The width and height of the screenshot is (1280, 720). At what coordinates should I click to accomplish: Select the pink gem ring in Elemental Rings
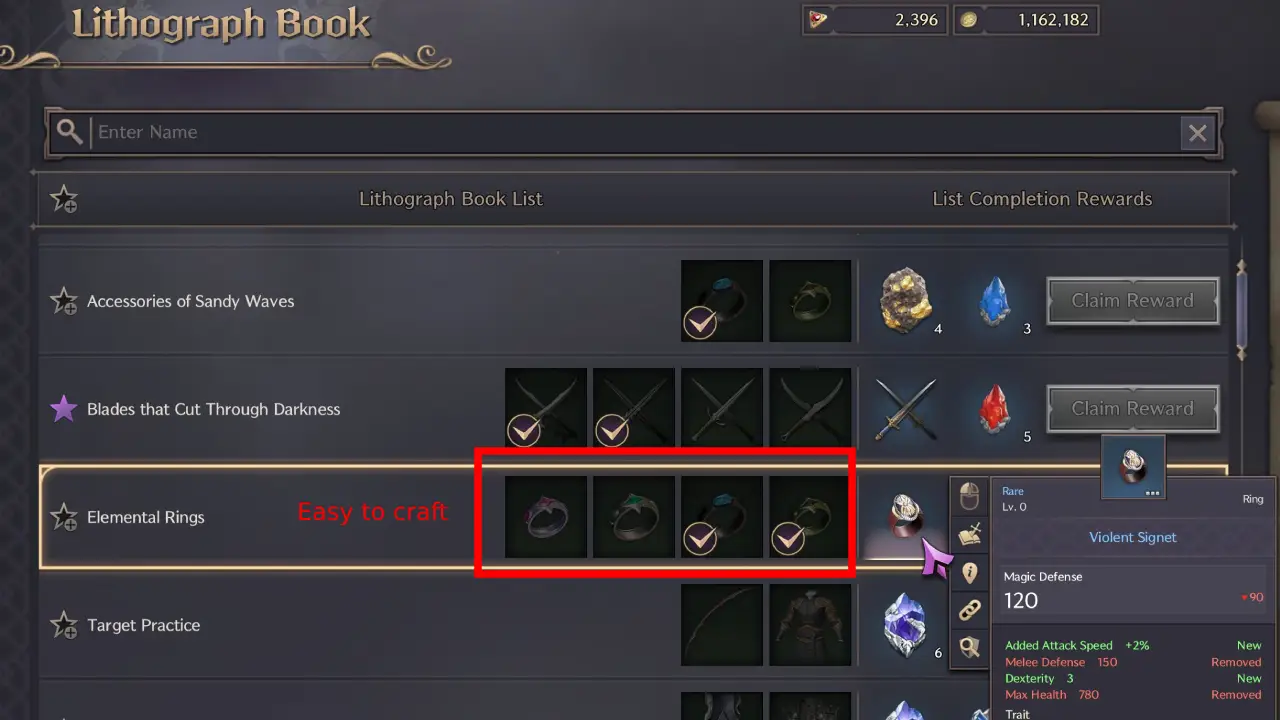point(546,517)
